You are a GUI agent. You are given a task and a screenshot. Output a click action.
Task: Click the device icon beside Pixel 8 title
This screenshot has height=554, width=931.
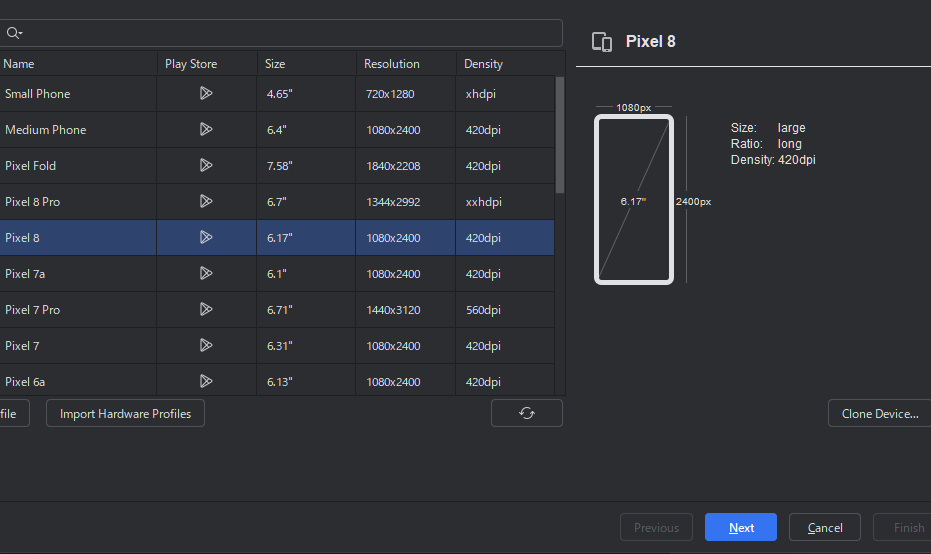[x=601, y=42]
